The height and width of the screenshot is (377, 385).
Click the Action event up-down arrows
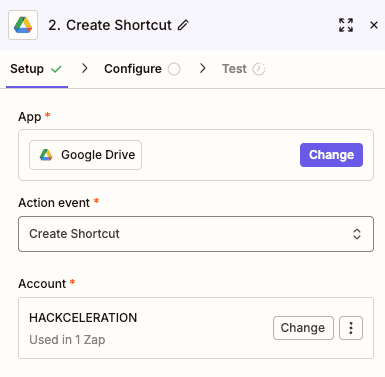357,234
